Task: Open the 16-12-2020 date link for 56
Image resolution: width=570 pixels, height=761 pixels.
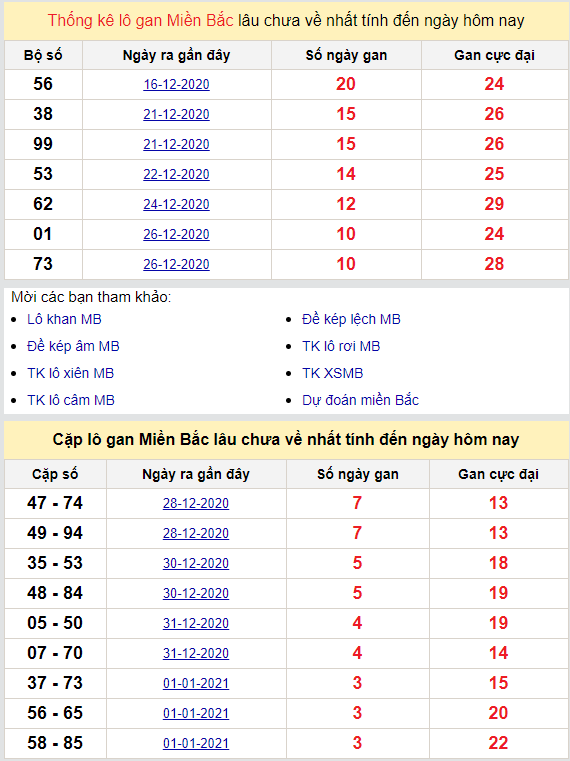Action: 176,84
